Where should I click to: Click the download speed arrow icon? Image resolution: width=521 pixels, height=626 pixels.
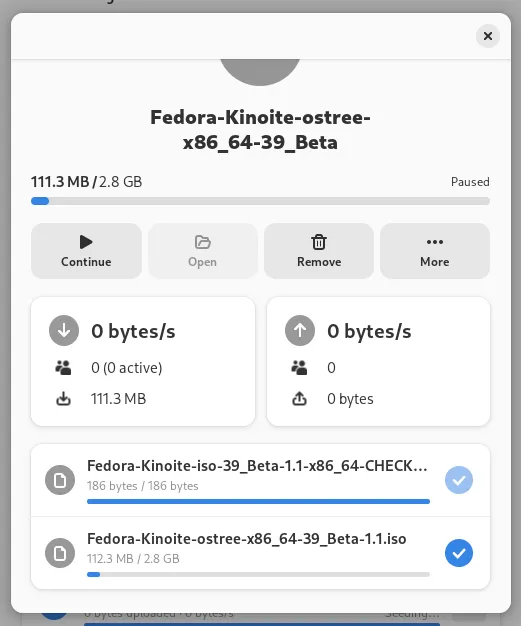[x=64, y=331]
